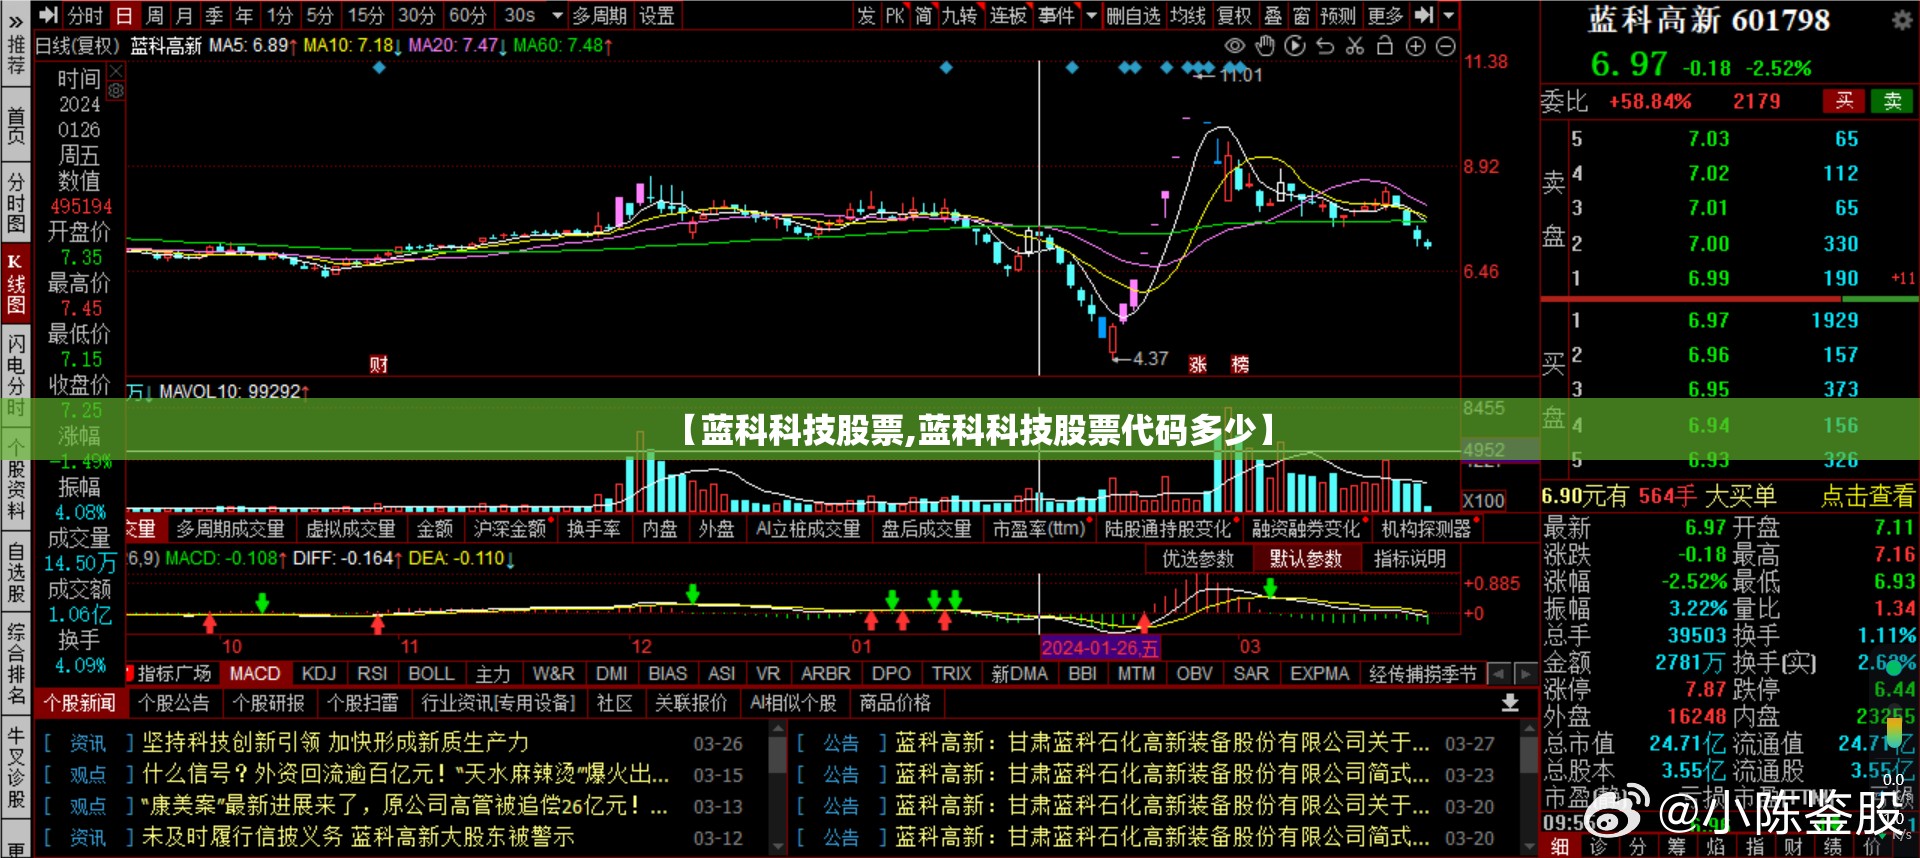
Task: Click the red 买 buy button
Action: pyautogui.click(x=1844, y=101)
